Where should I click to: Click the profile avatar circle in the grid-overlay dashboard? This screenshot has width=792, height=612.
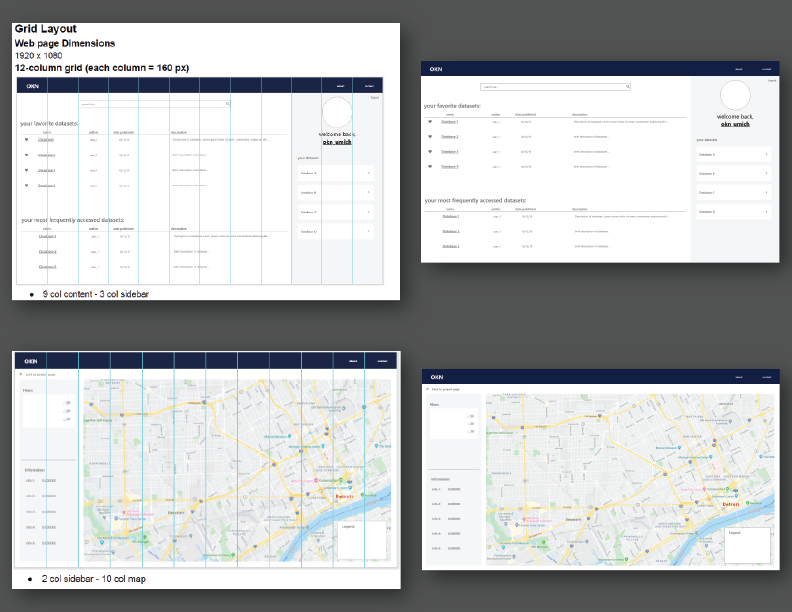337,112
